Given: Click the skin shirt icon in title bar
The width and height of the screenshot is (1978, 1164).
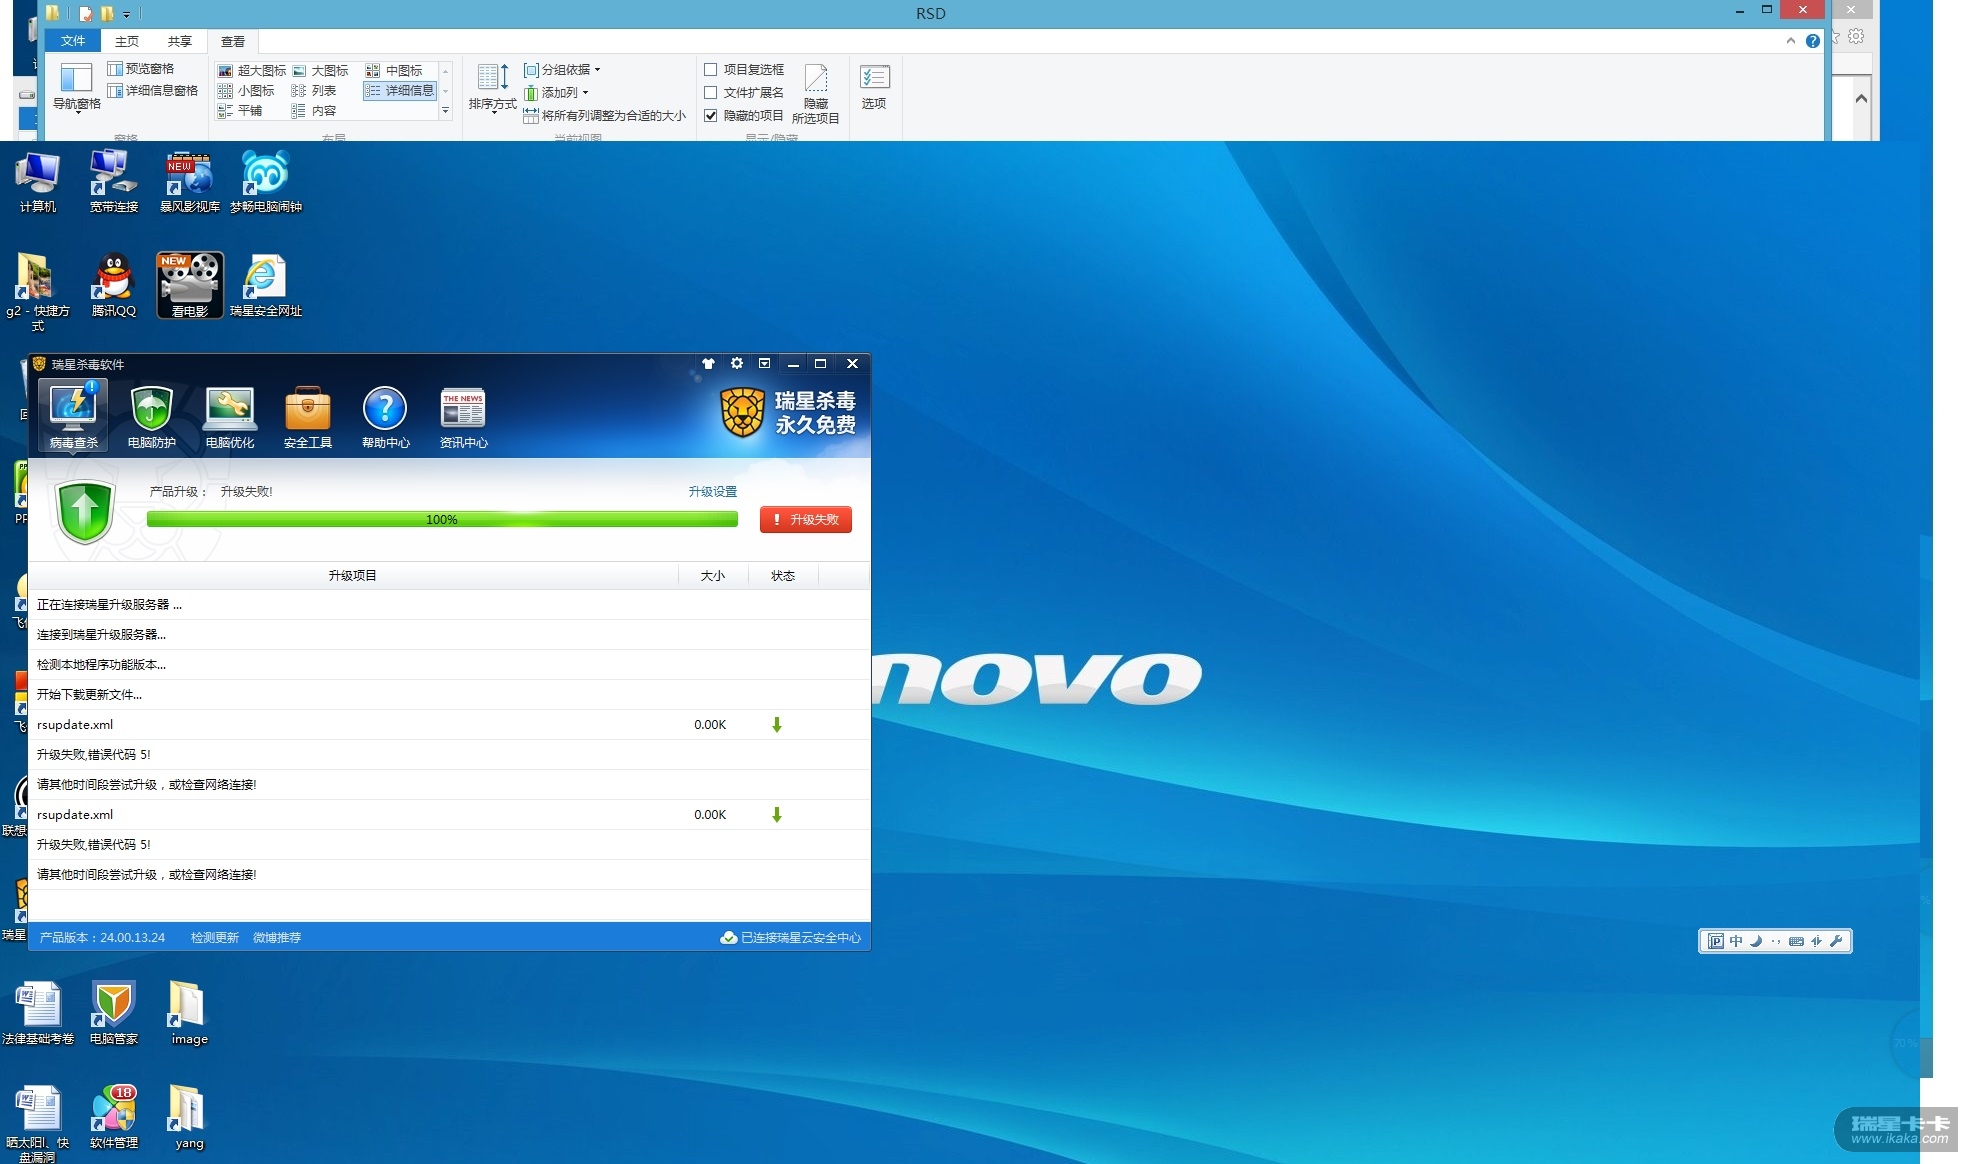Looking at the screenshot, I should coord(708,364).
